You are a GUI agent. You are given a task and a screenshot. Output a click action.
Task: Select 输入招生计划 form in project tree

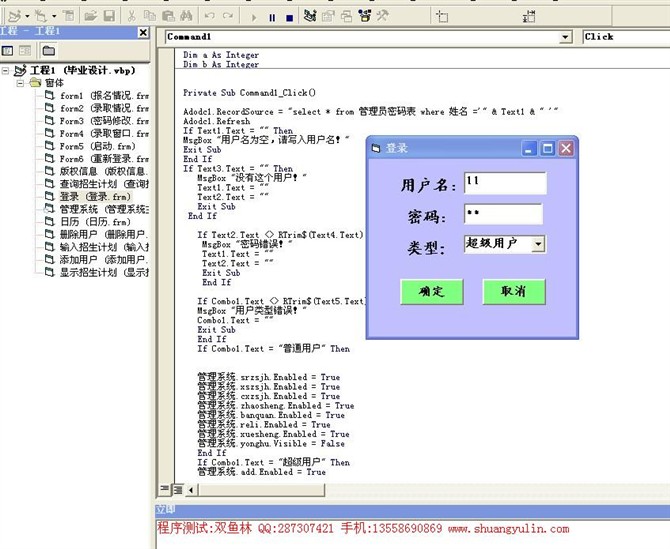click(x=97, y=247)
